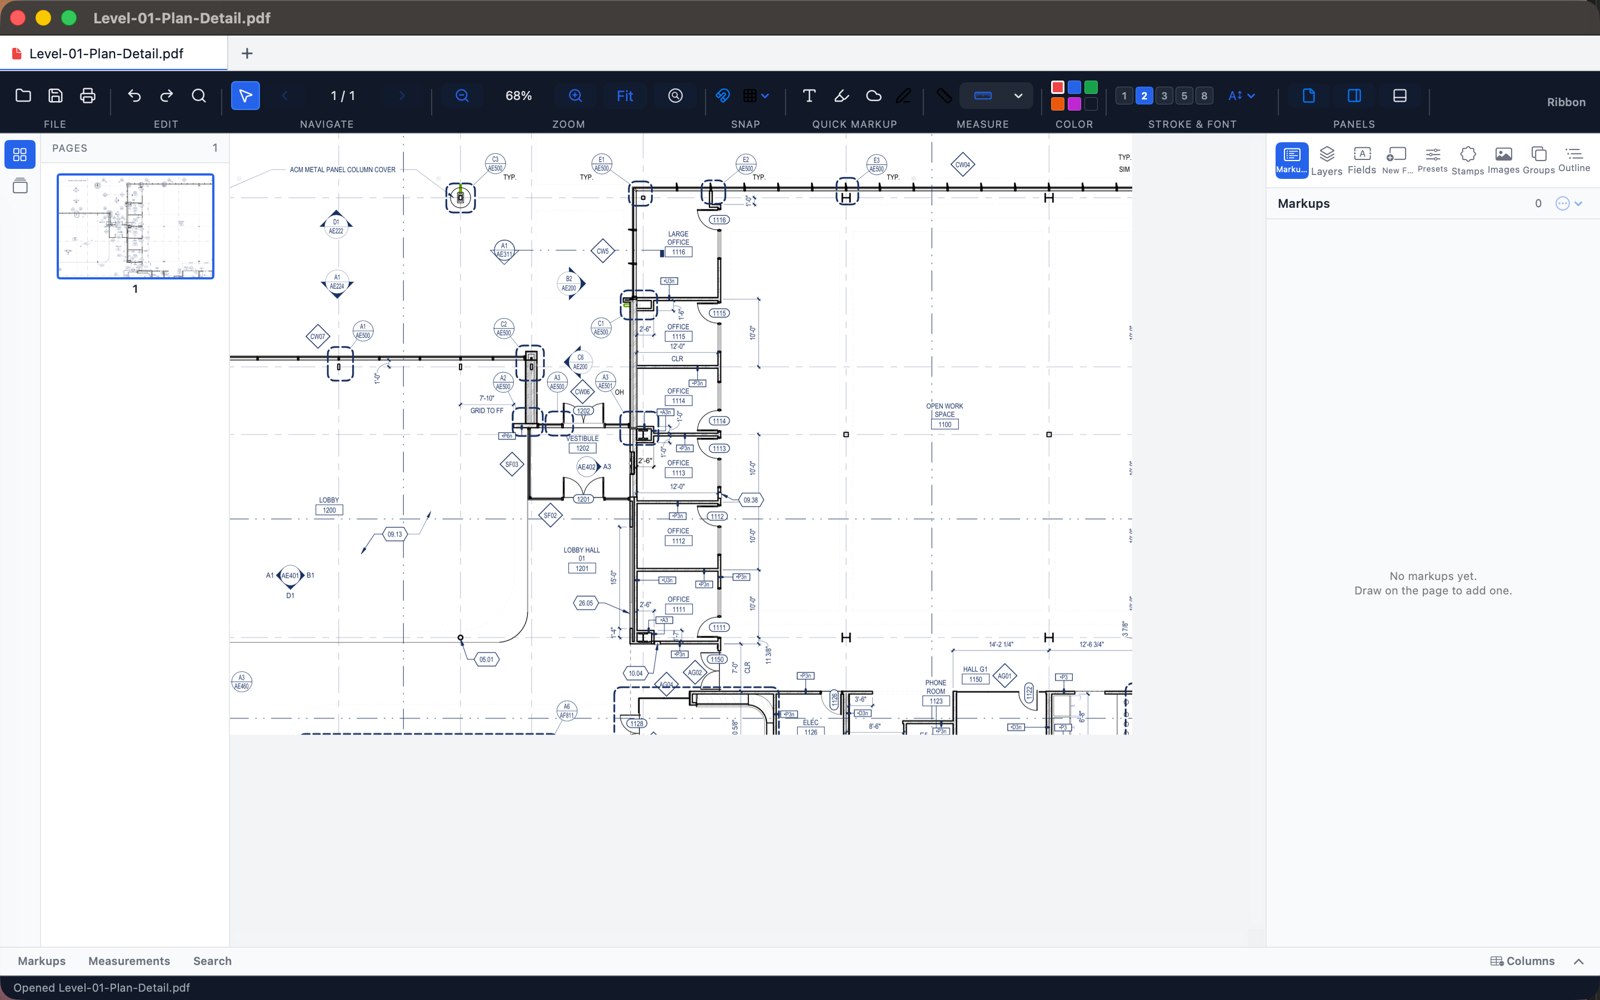Open the Markups panel tab

coord(1291,160)
